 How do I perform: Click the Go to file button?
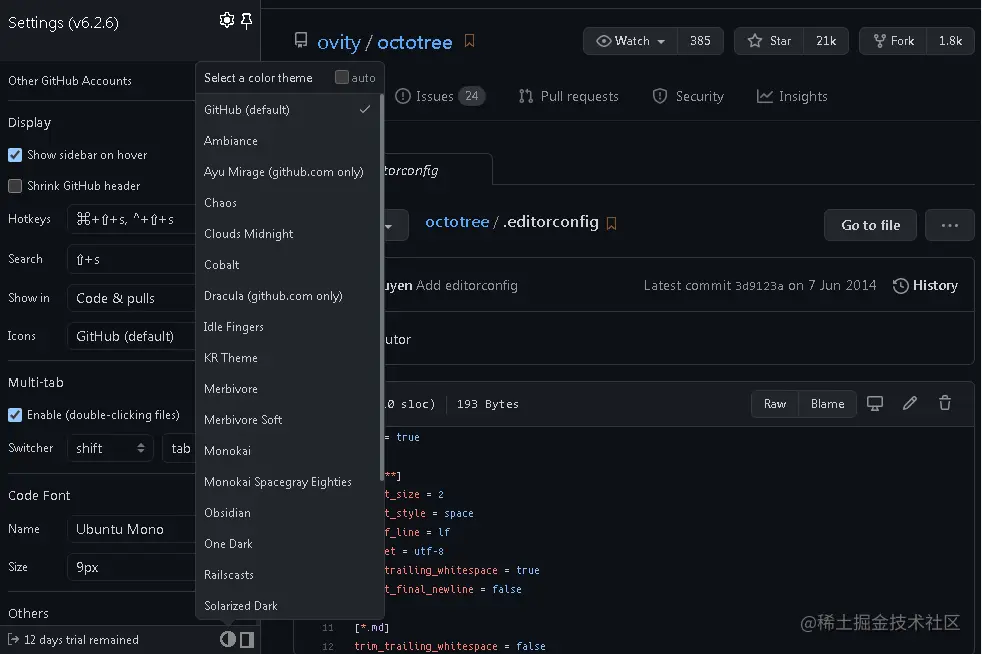point(871,225)
